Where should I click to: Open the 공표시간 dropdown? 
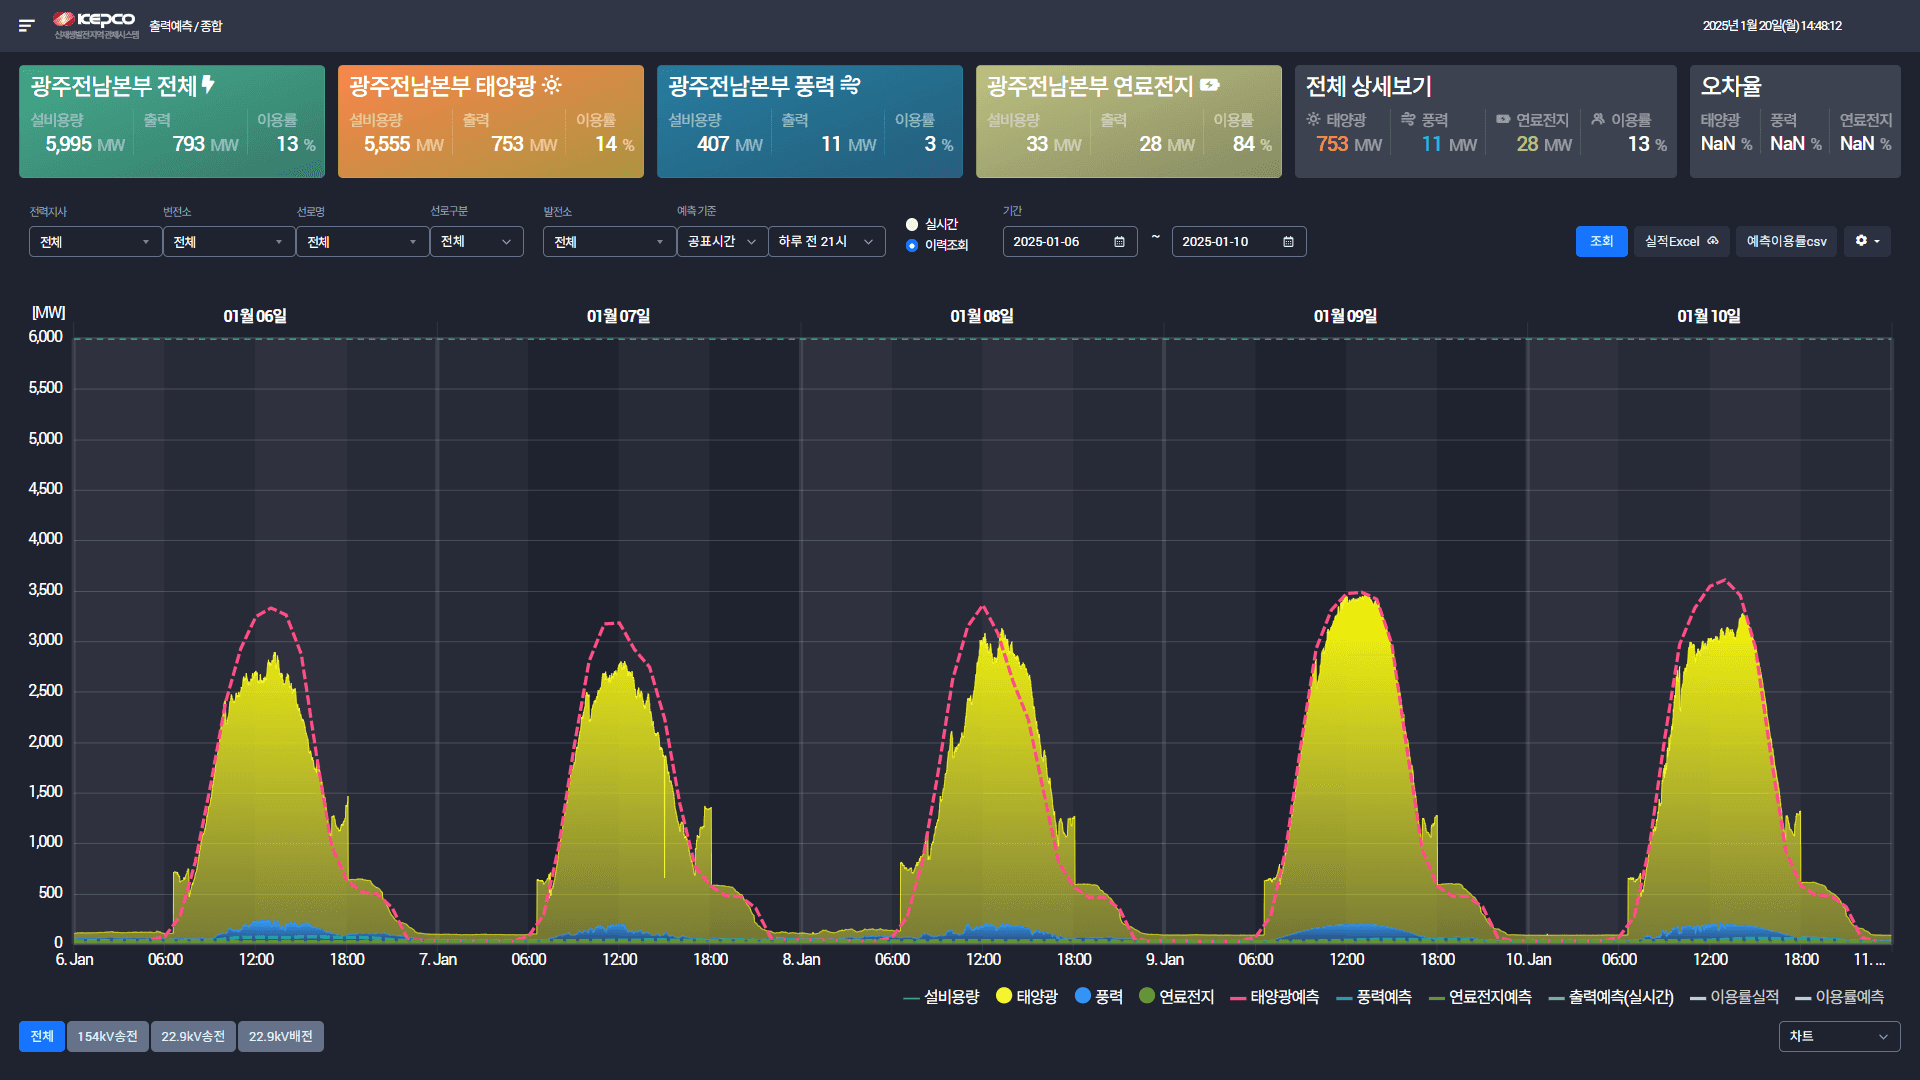(x=722, y=242)
